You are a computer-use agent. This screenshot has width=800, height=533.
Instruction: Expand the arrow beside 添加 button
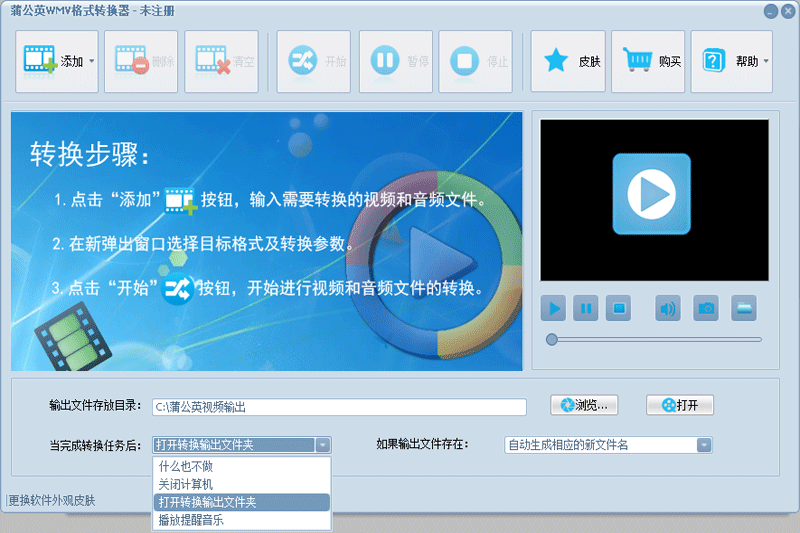tap(92, 61)
